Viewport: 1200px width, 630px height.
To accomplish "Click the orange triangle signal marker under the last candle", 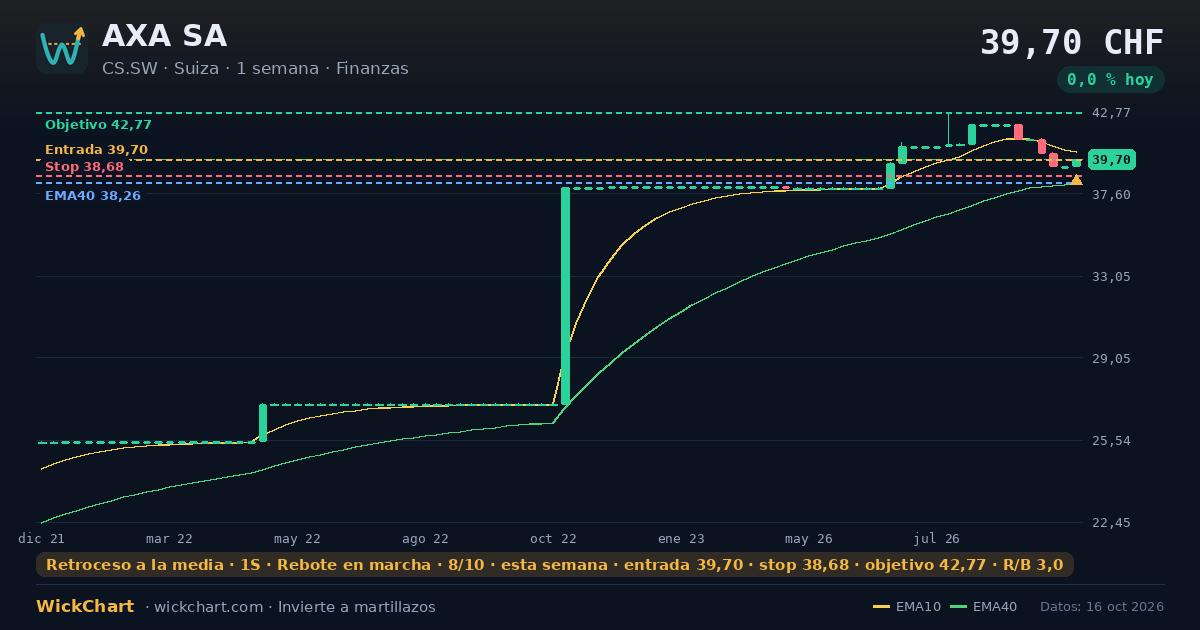I will click(x=1076, y=180).
